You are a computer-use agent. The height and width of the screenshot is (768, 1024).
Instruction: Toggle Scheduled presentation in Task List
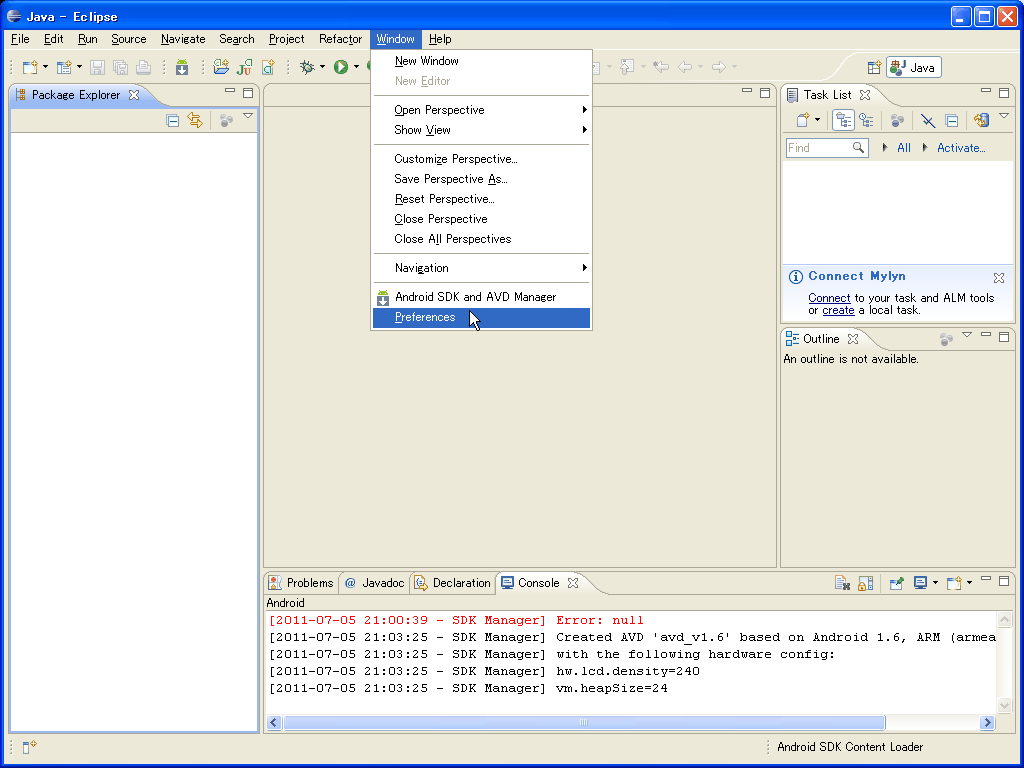click(867, 120)
